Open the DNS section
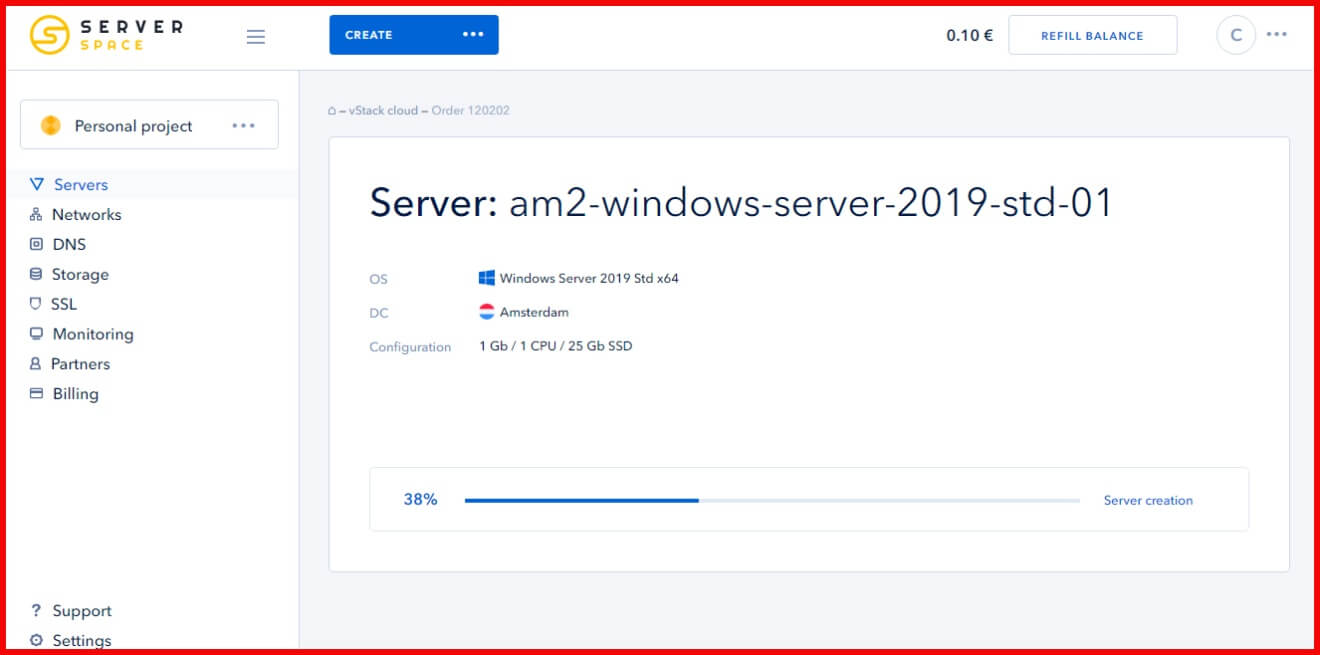Viewport: 1320px width, 655px height. pyautogui.click(x=69, y=244)
